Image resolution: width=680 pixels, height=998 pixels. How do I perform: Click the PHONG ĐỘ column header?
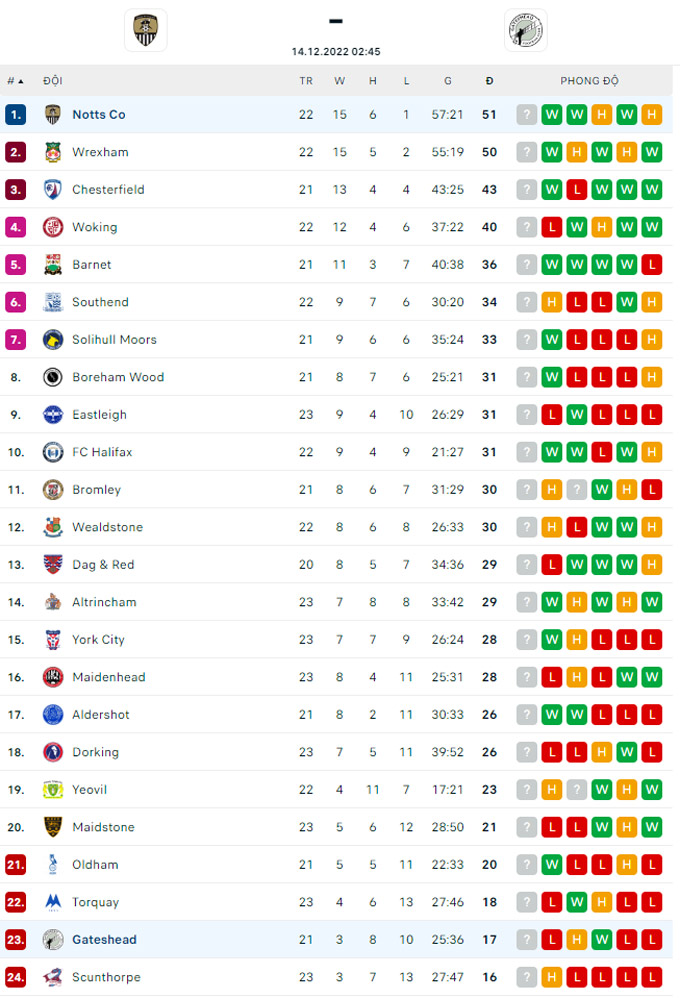[589, 81]
